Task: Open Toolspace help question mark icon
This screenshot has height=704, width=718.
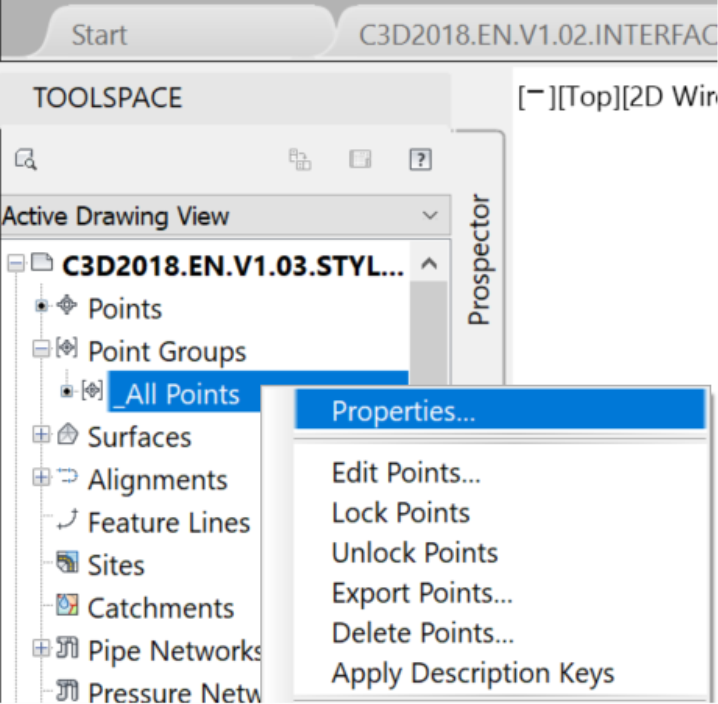Action: click(x=420, y=159)
